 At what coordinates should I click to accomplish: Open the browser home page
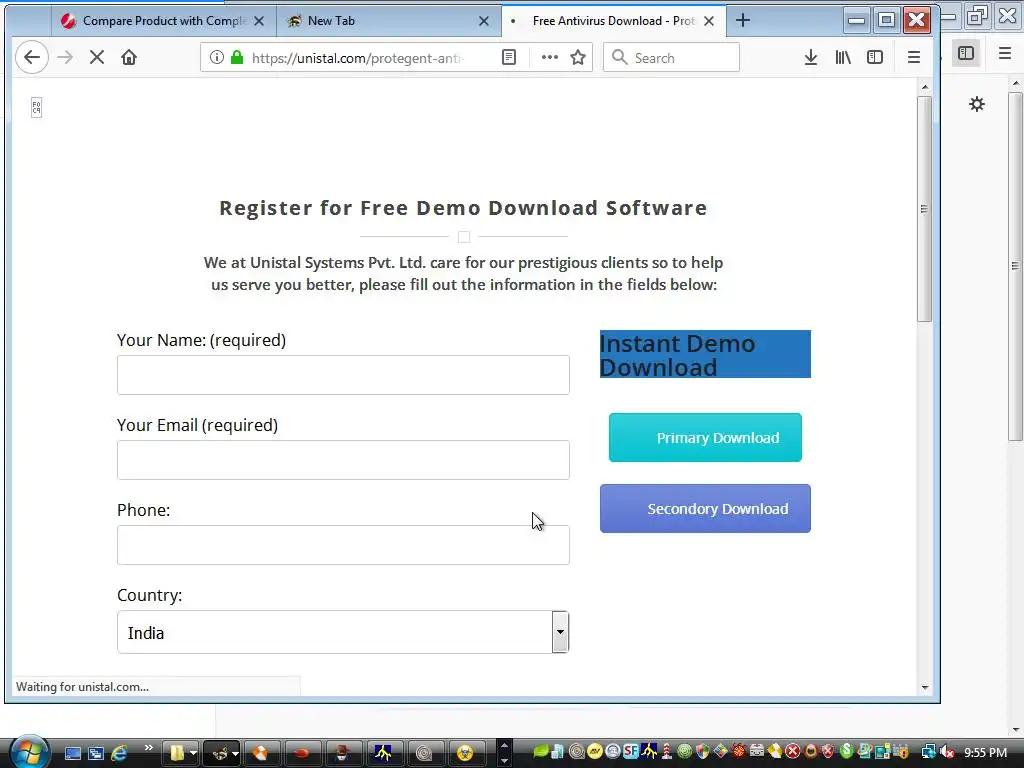pyautogui.click(x=129, y=57)
